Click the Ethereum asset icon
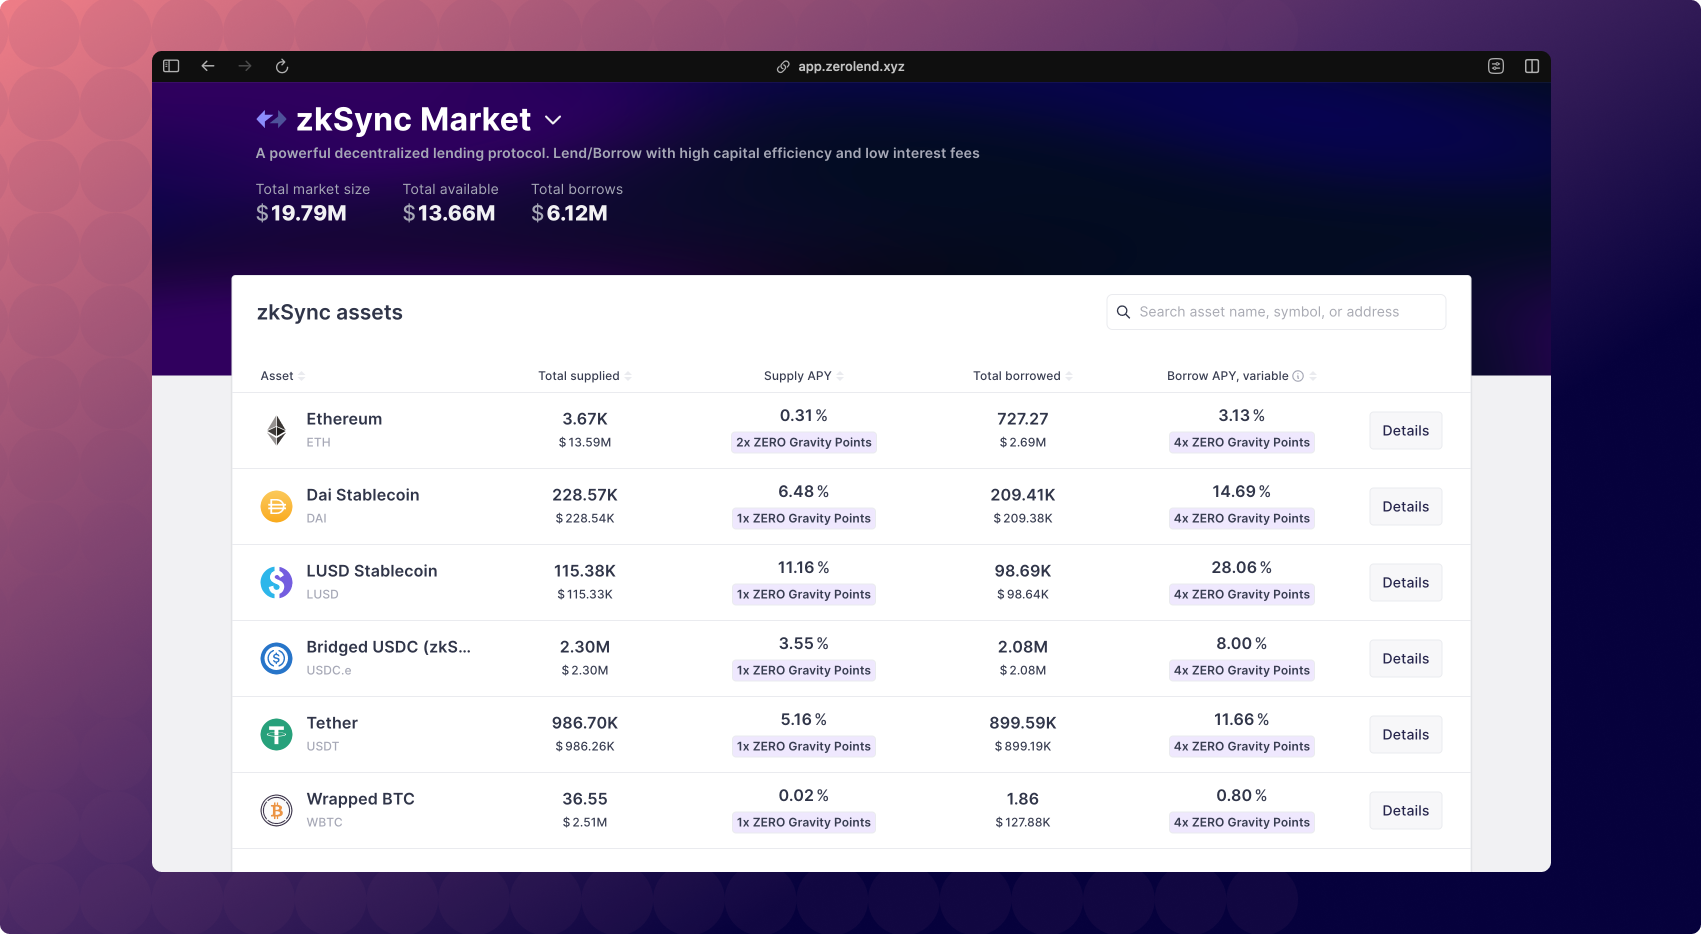The image size is (1701, 934). 275,430
